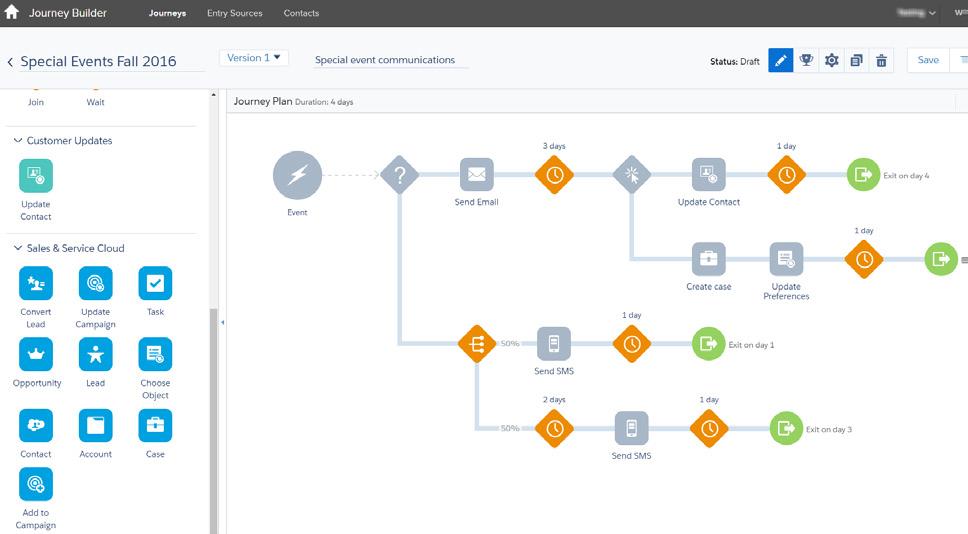Click the 2 days wait node
This screenshot has width=968, height=534.
554,428
